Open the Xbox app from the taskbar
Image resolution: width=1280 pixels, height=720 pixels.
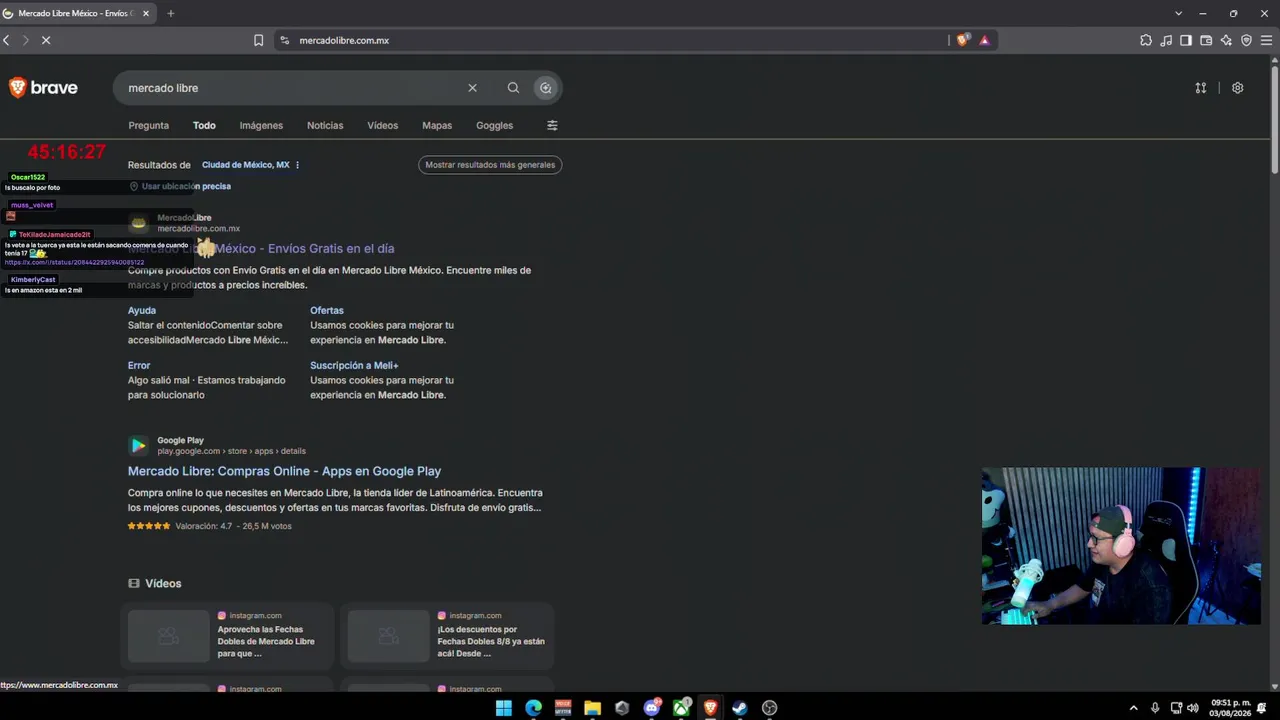click(681, 708)
